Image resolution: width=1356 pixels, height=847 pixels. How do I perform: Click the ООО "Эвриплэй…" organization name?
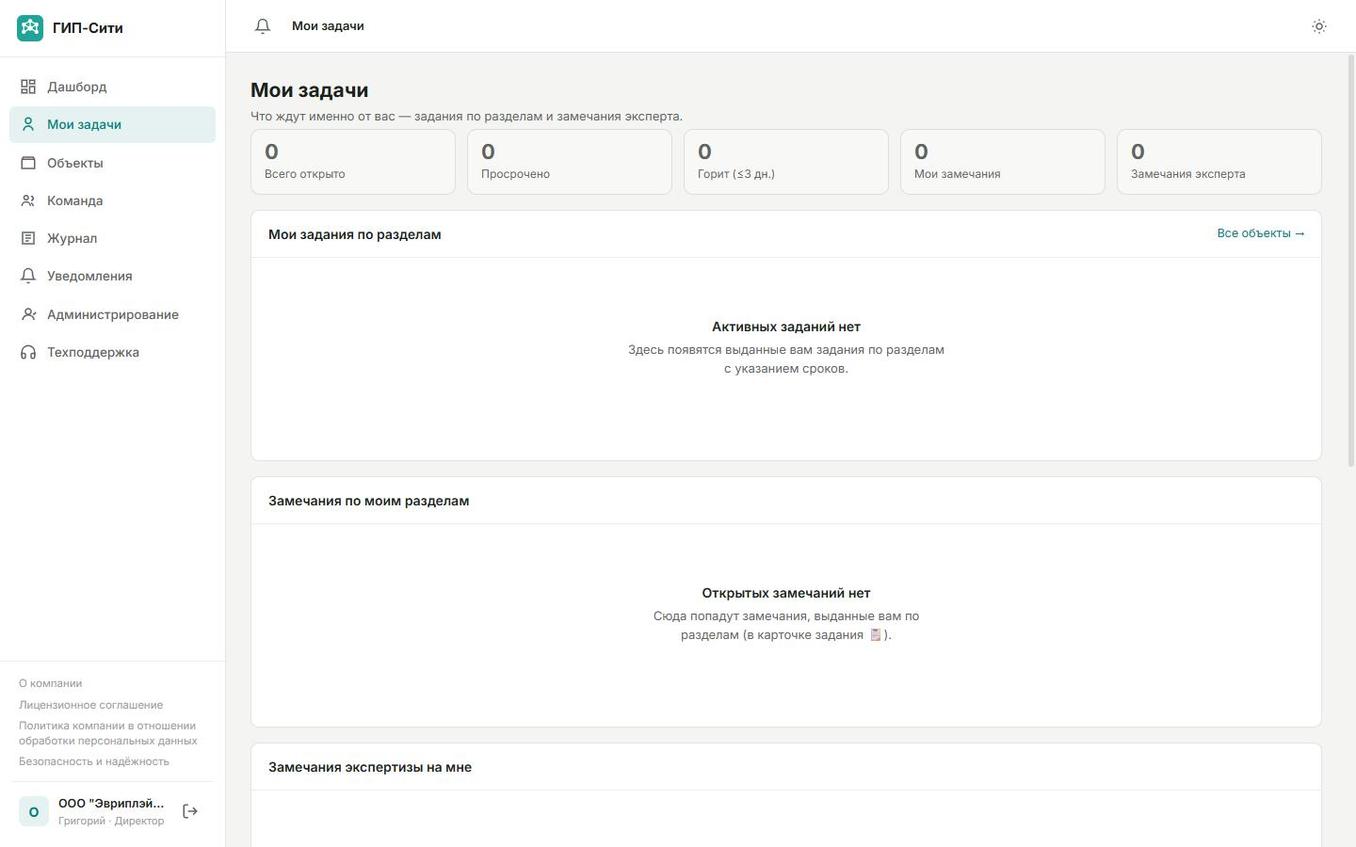pos(111,804)
